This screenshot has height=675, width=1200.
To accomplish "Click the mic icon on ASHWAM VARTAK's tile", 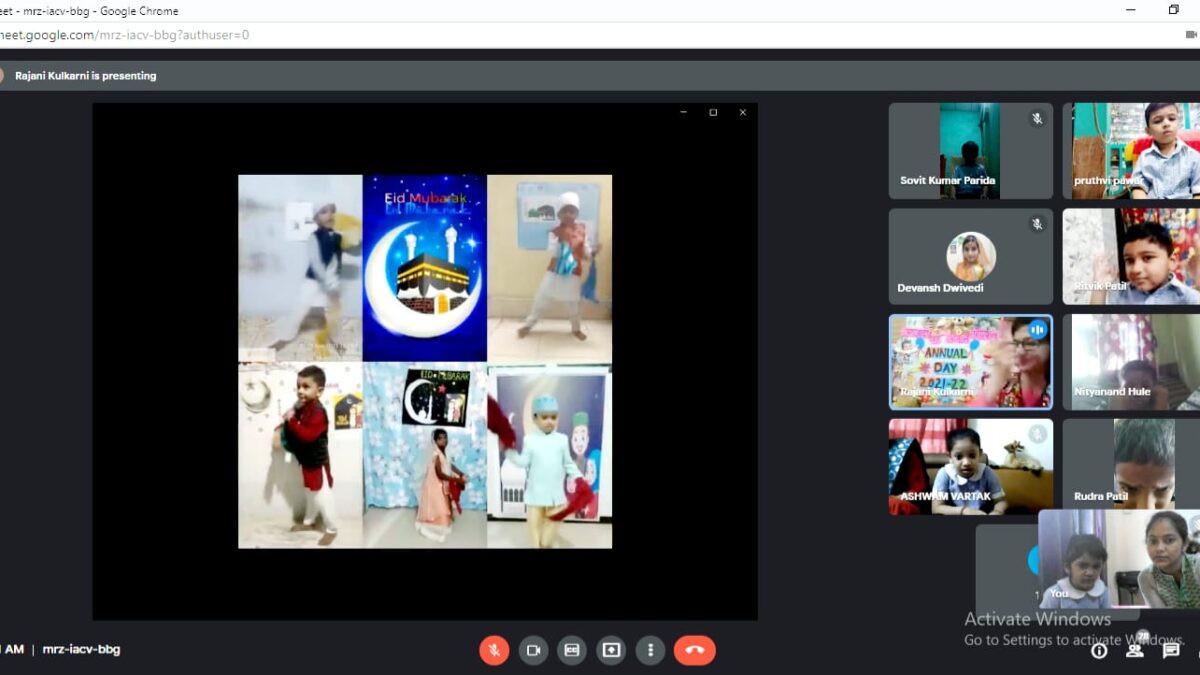I will click(1037, 434).
